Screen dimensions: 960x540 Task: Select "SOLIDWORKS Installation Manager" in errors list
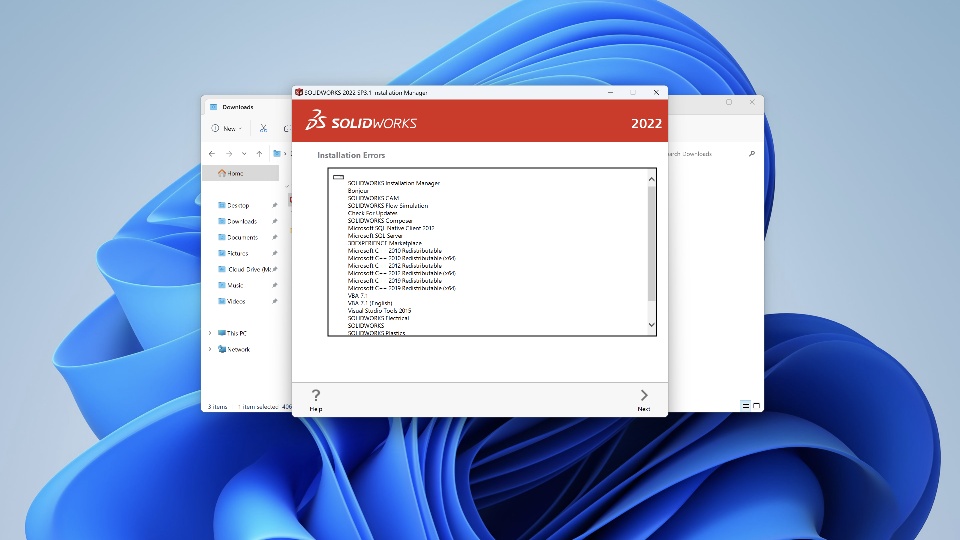394,183
